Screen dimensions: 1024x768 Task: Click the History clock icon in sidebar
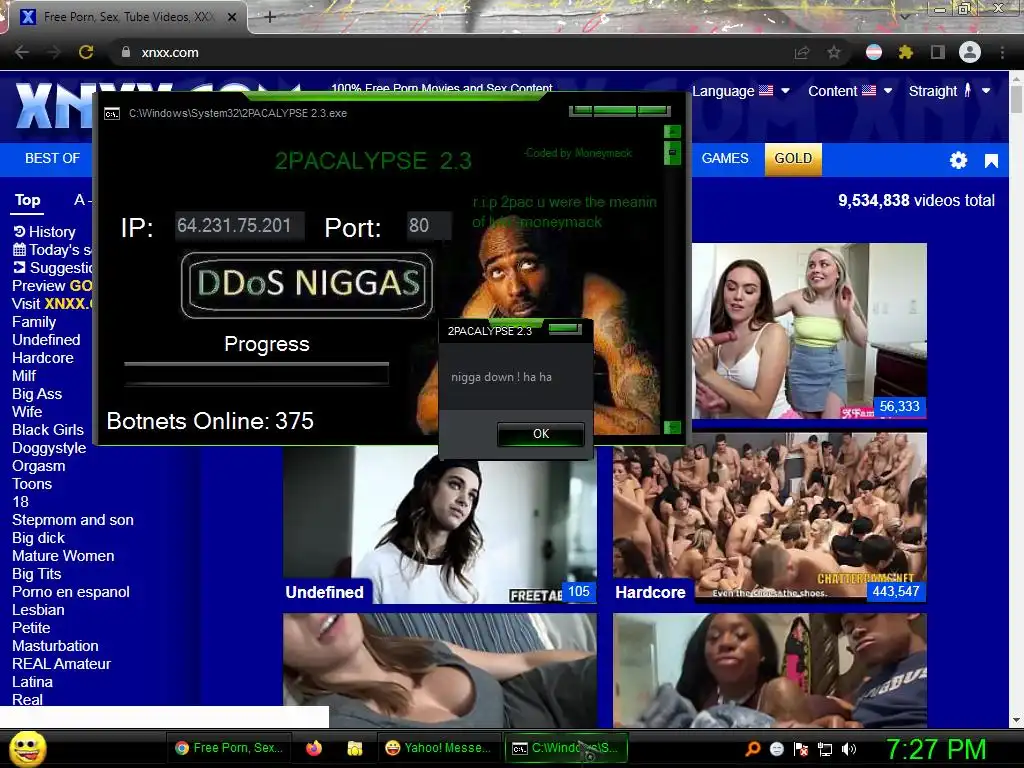19,231
